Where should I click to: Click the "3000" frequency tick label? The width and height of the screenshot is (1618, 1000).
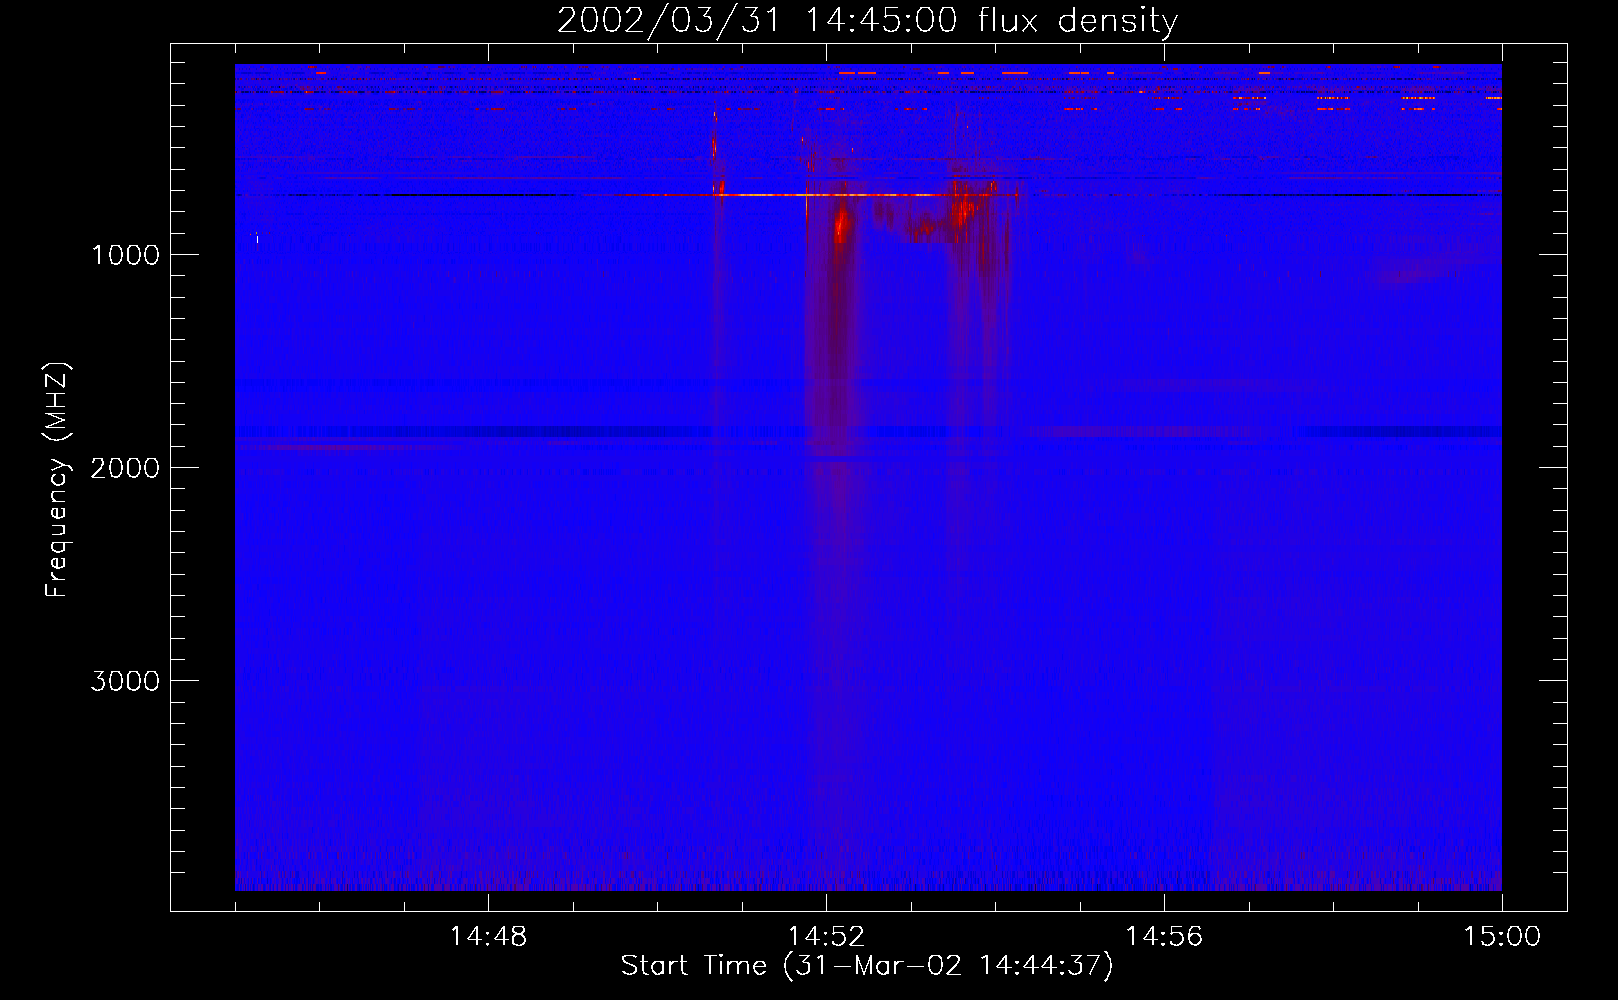[x=125, y=681]
